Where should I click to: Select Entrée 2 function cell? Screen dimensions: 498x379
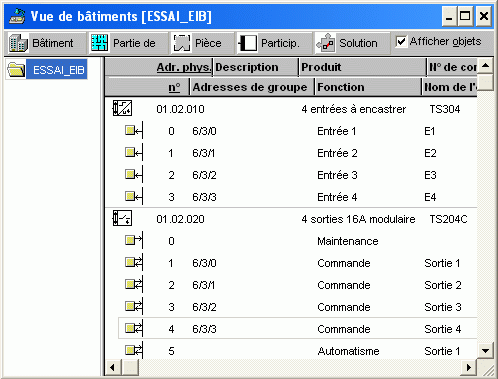click(x=337, y=153)
